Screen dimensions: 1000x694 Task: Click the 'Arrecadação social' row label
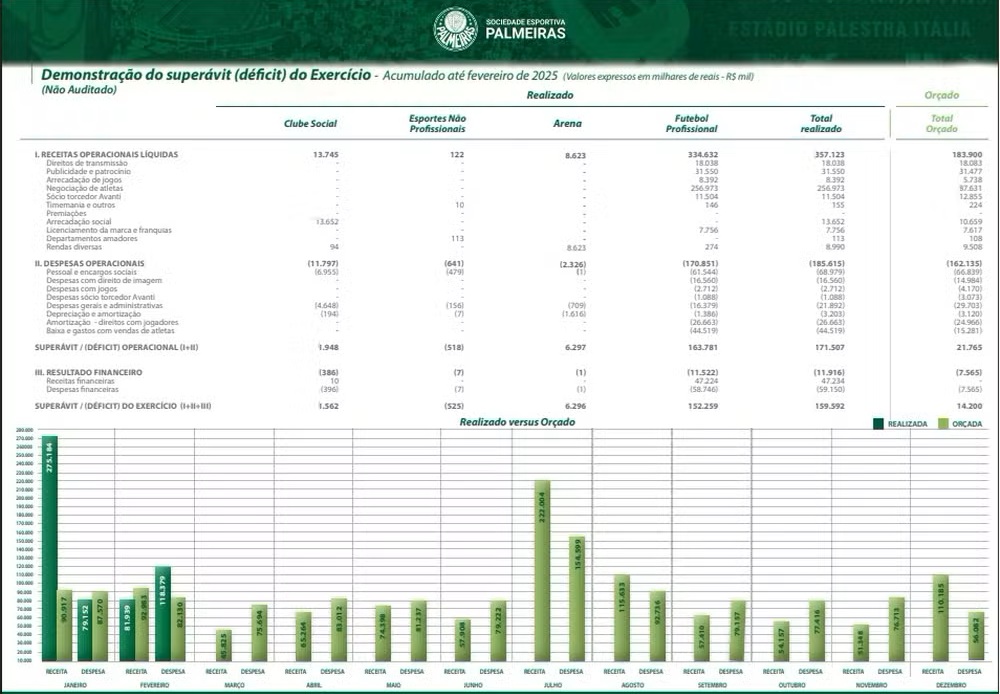click(x=78, y=221)
